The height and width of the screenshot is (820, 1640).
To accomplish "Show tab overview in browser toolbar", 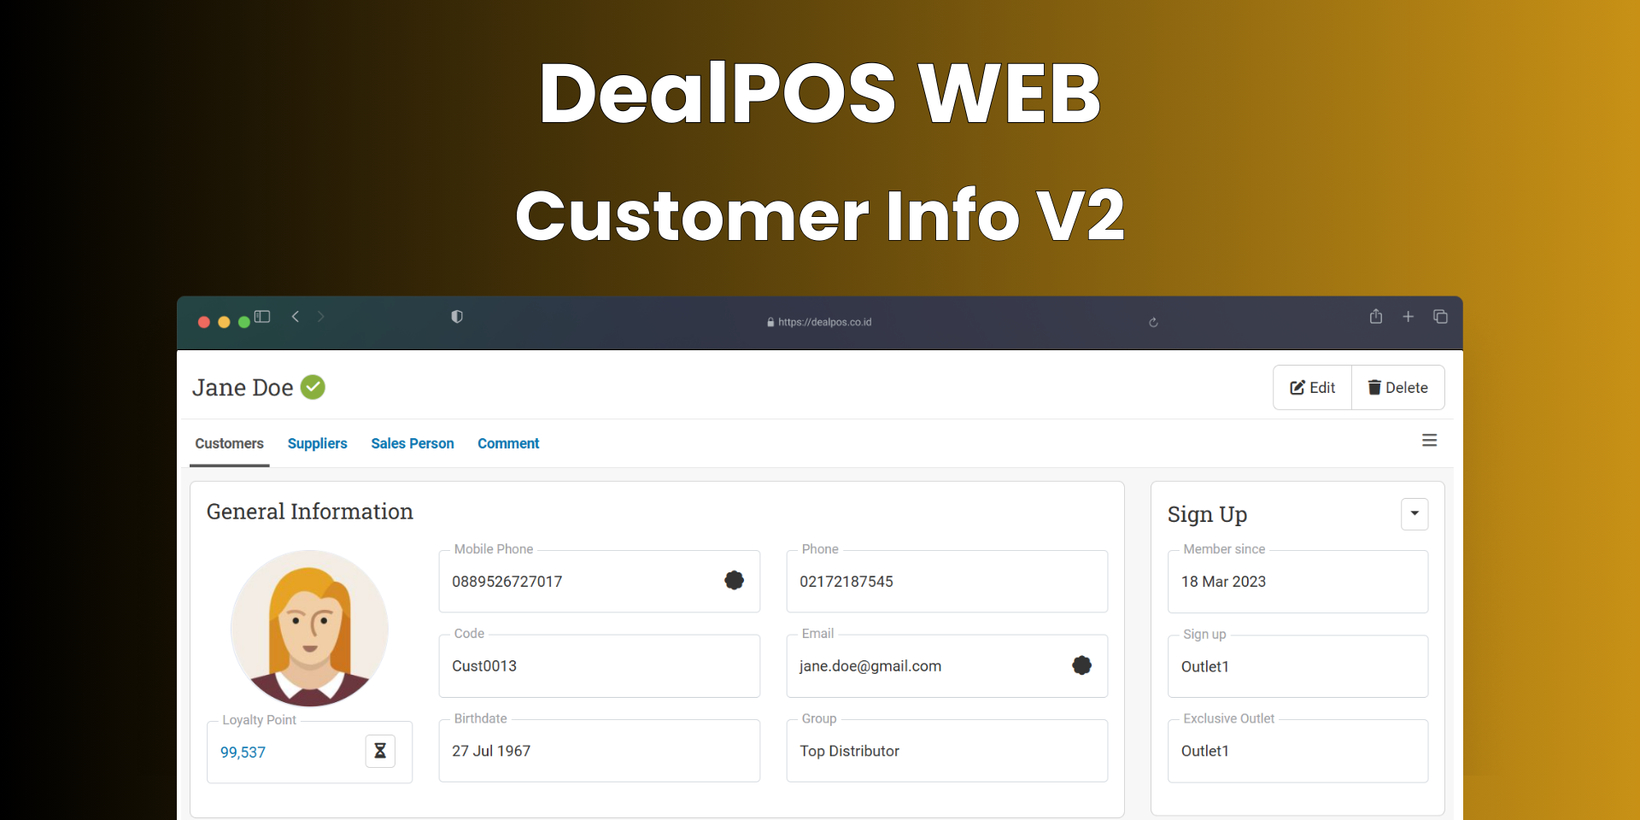I will coord(1441,317).
